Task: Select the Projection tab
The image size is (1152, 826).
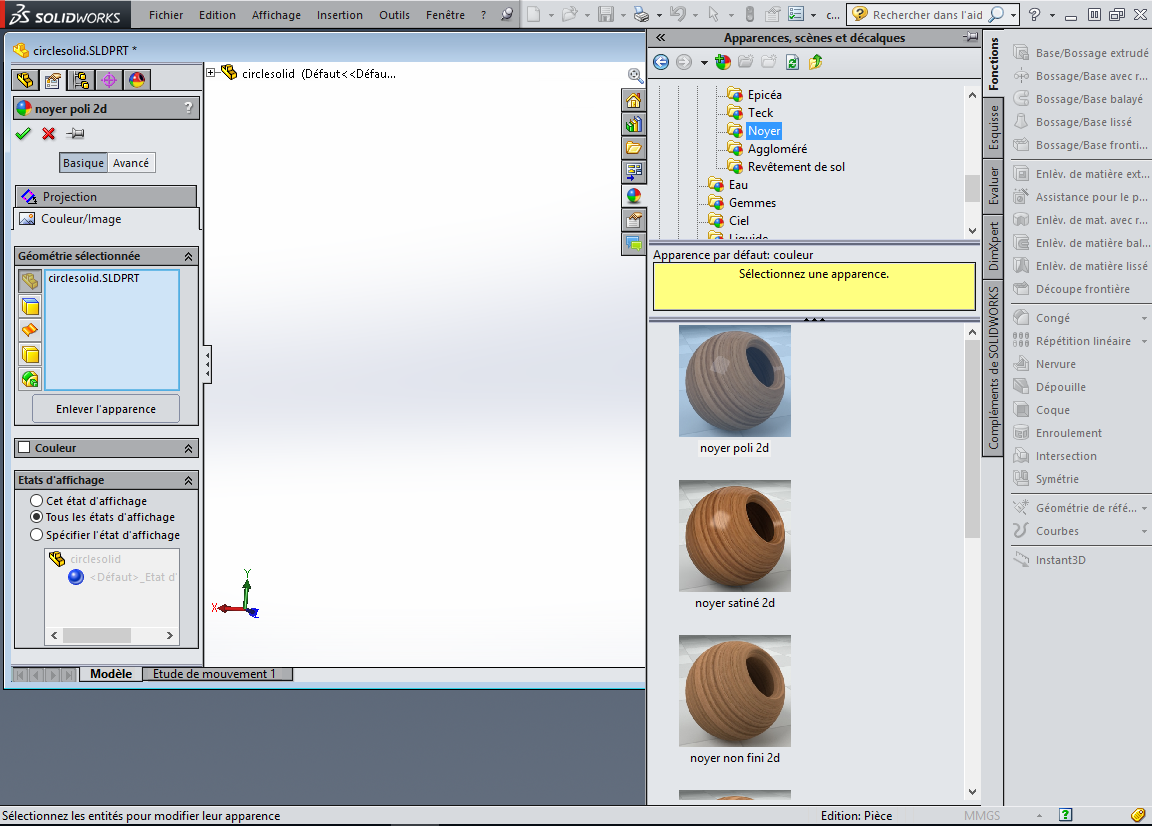Action: (x=106, y=196)
